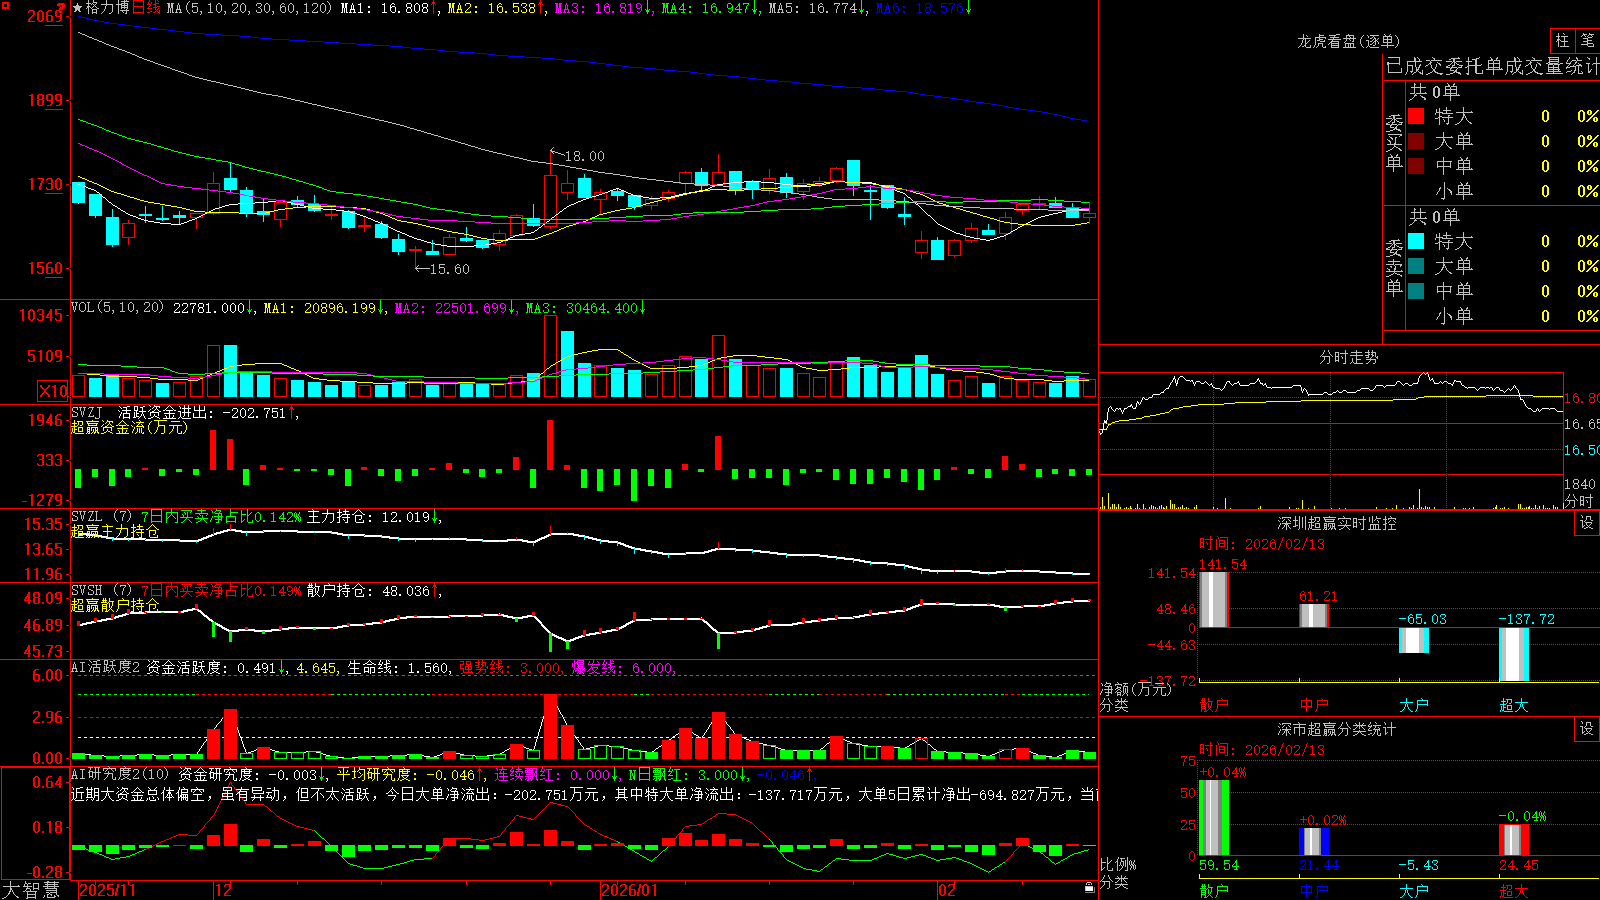Click the 深市超赢分类统计 panel title
The height and width of the screenshot is (900, 1600).
(x=1336, y=729)
